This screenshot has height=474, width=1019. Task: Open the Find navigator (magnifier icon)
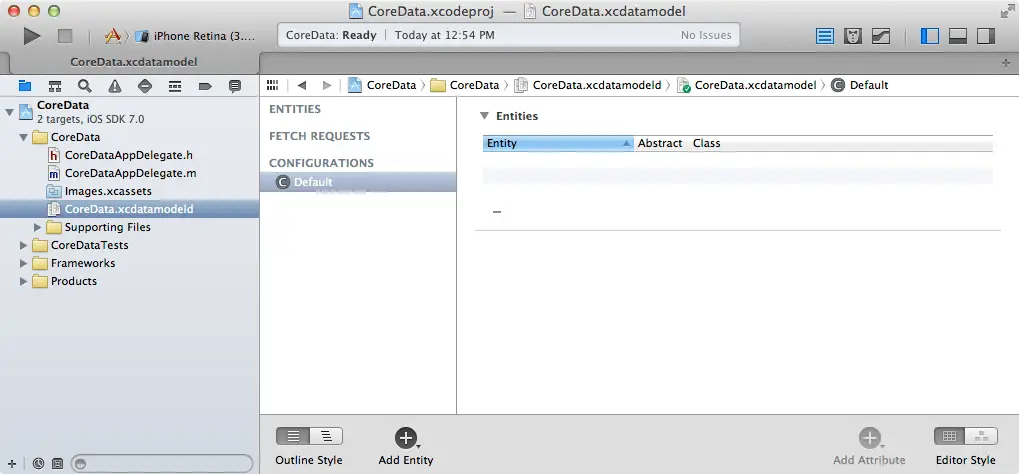[x=85, y=86]
